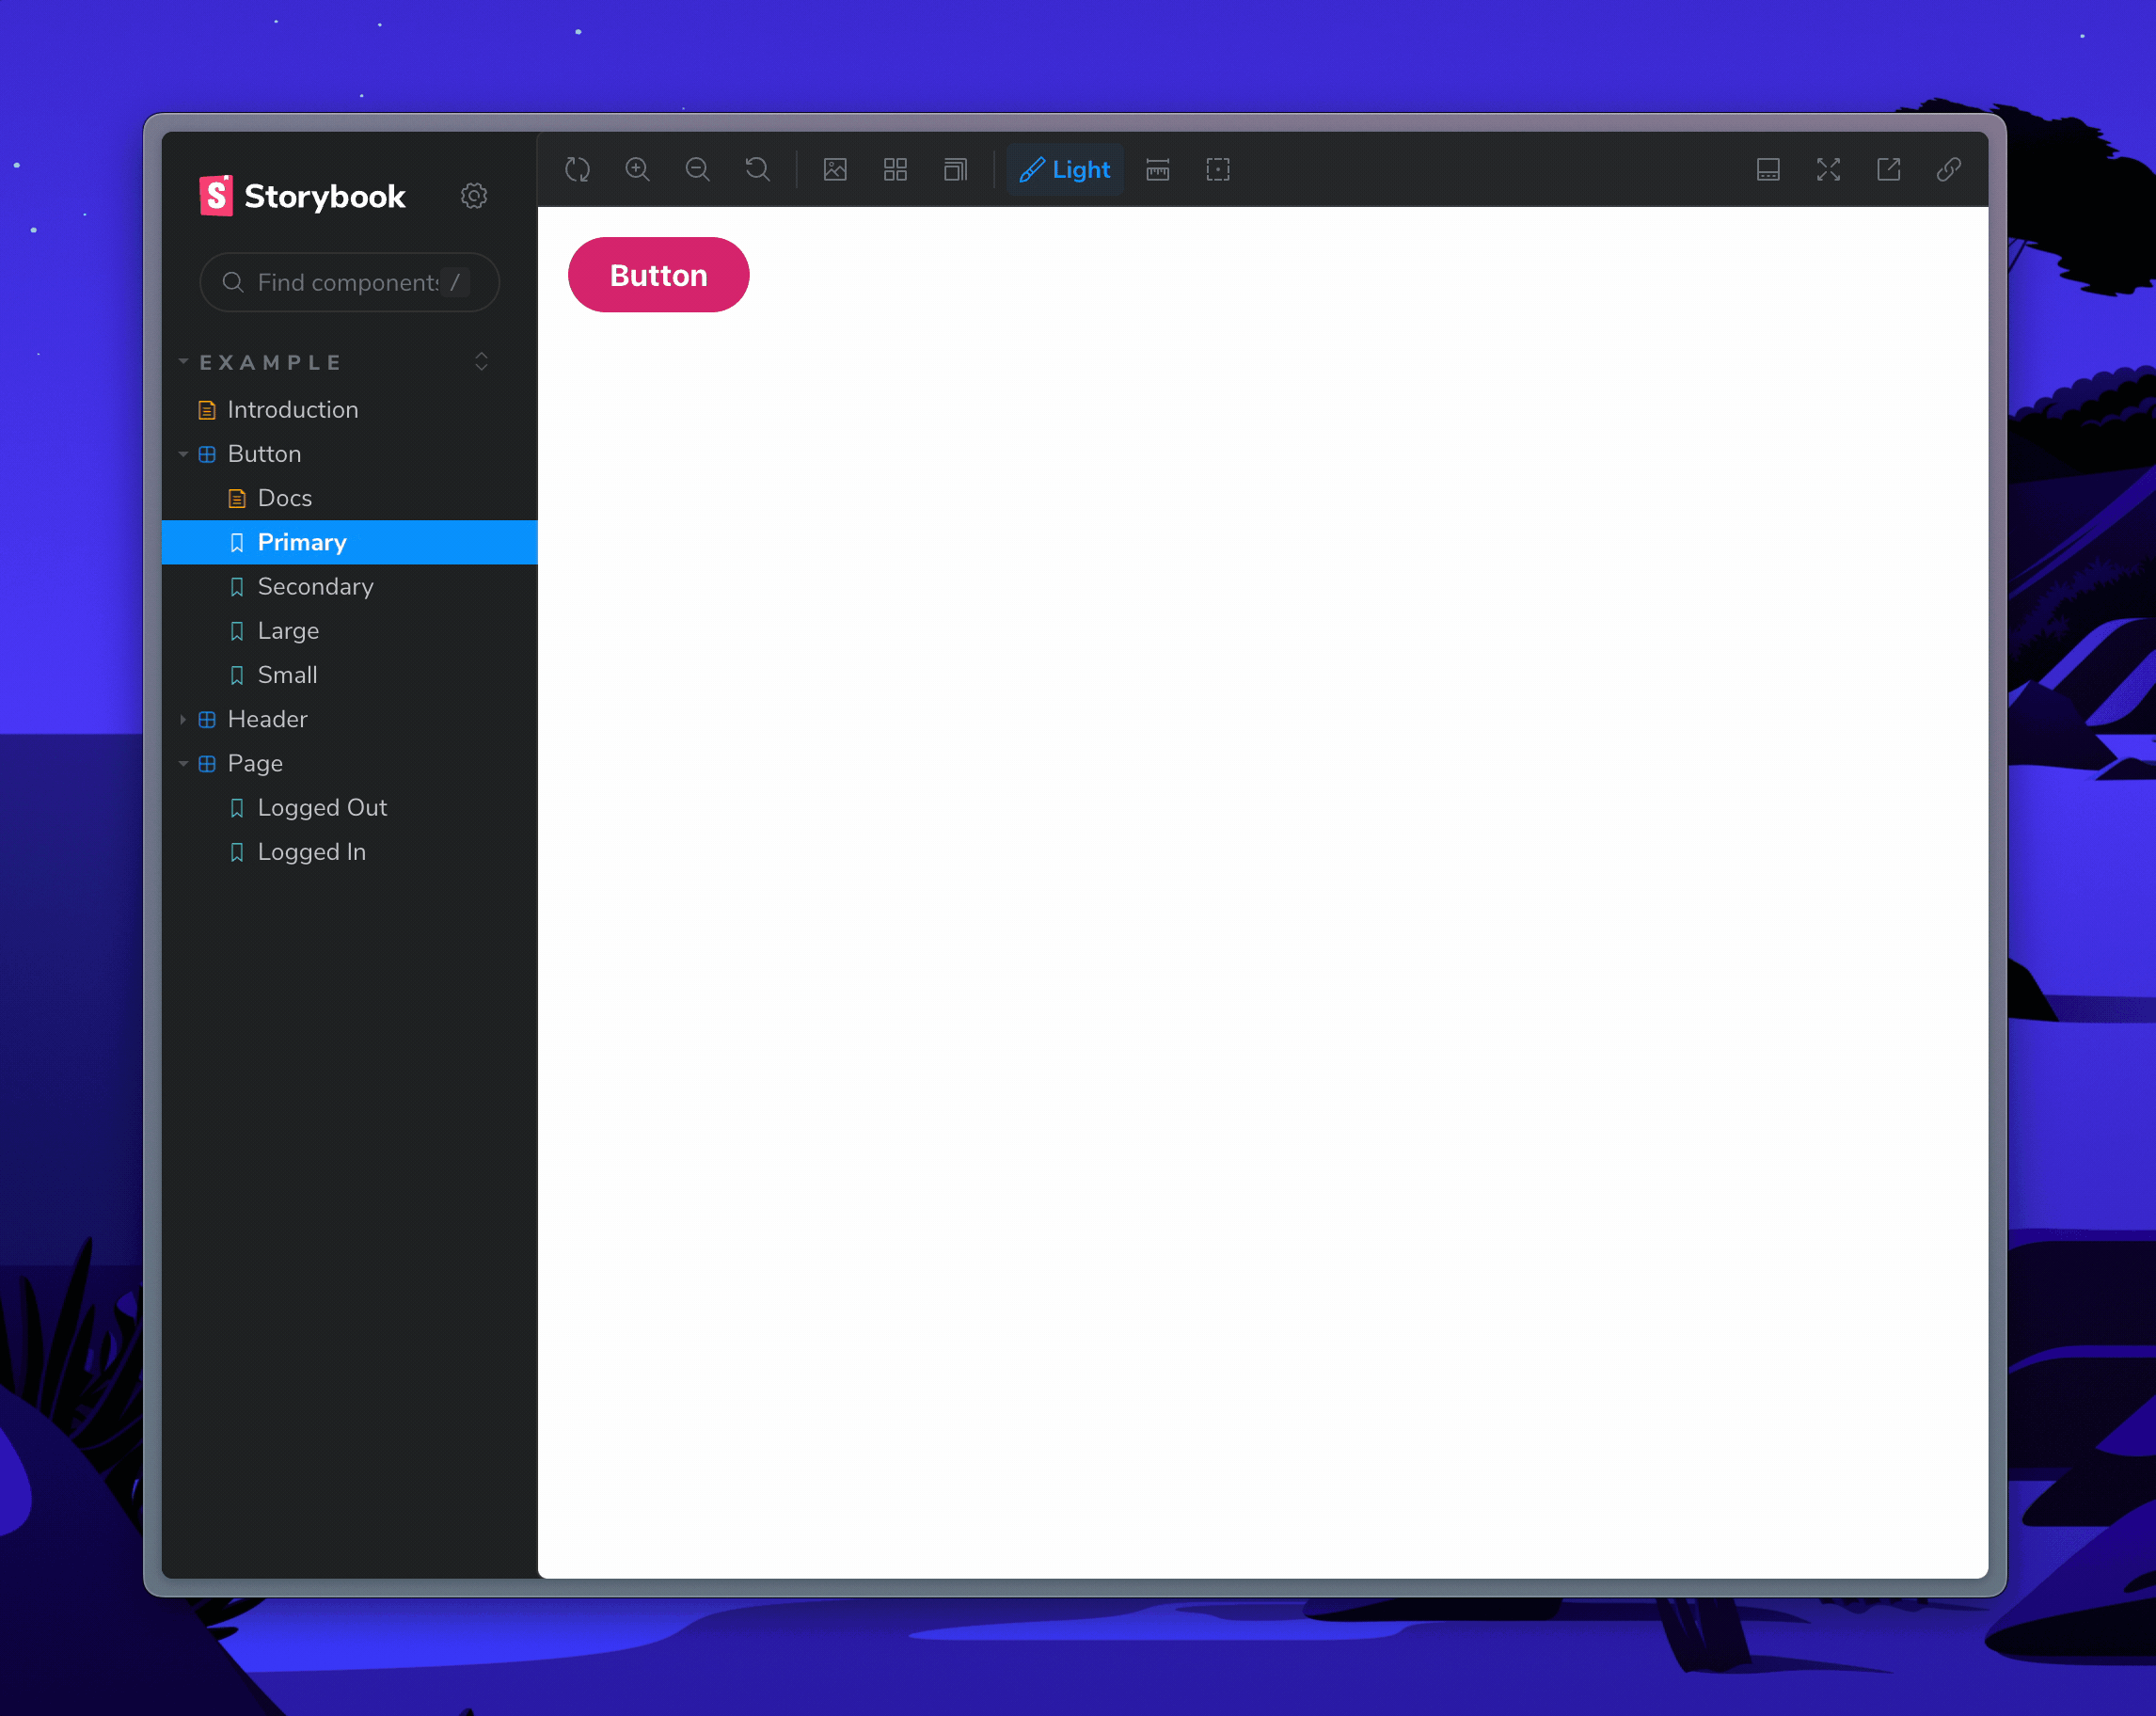2156x1716 pixels.
Task: Select the Docs story under Button
Action: click(x=283, y=496)
